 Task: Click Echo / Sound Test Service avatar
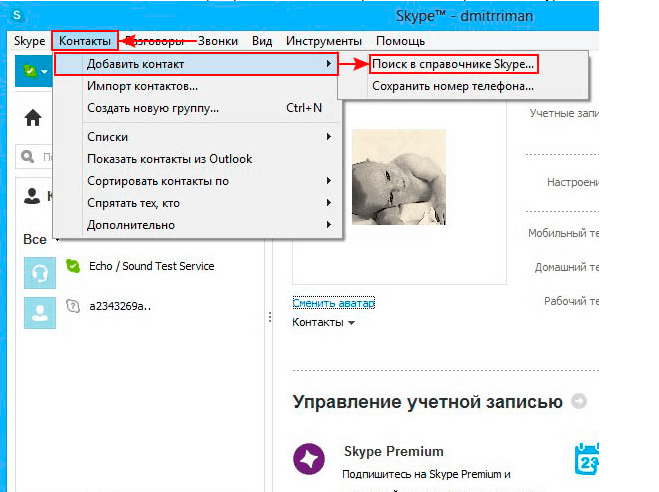[x=40, y=273]
